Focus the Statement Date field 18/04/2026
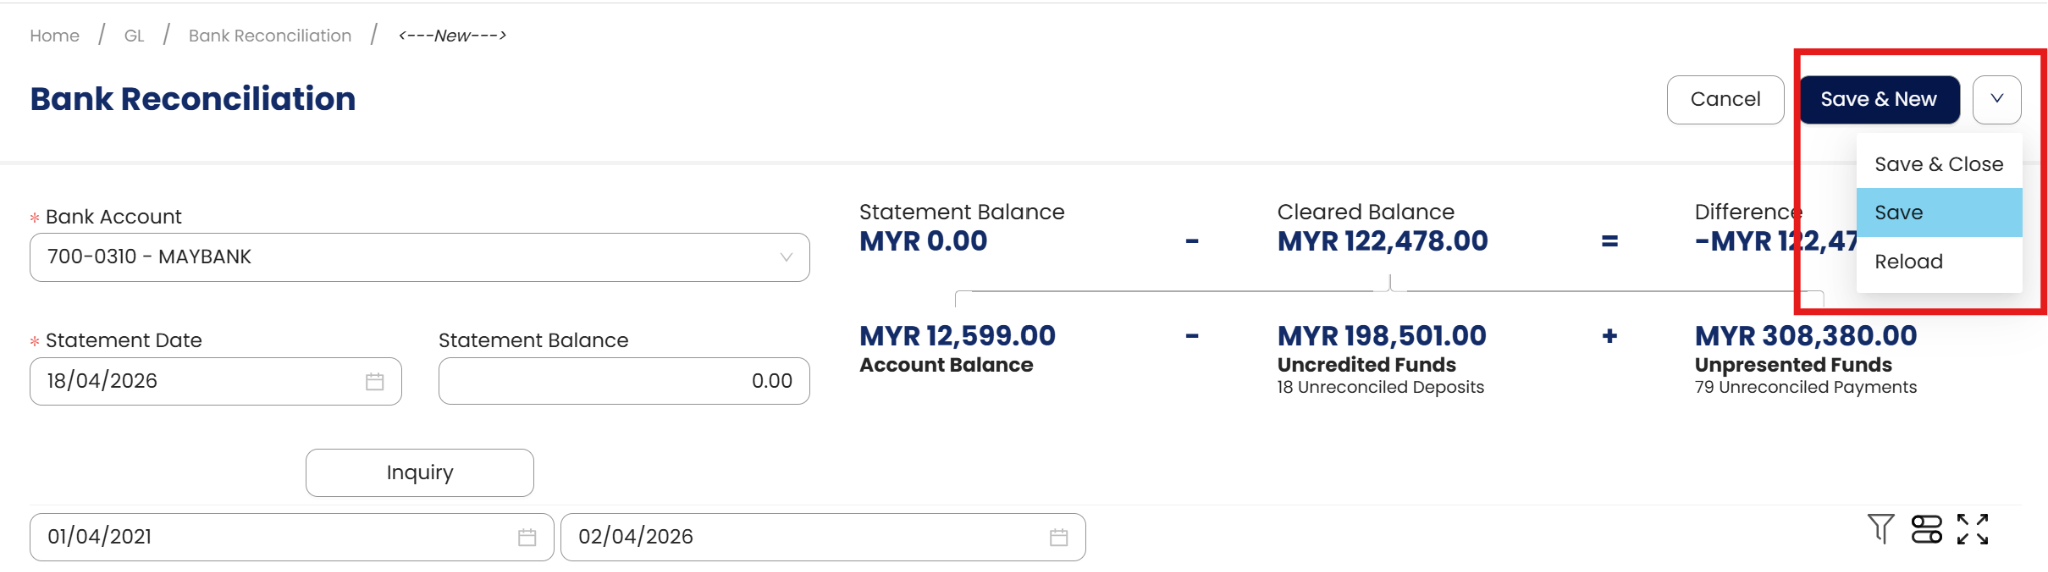The image size is (2048, 572). pos(190,382)
